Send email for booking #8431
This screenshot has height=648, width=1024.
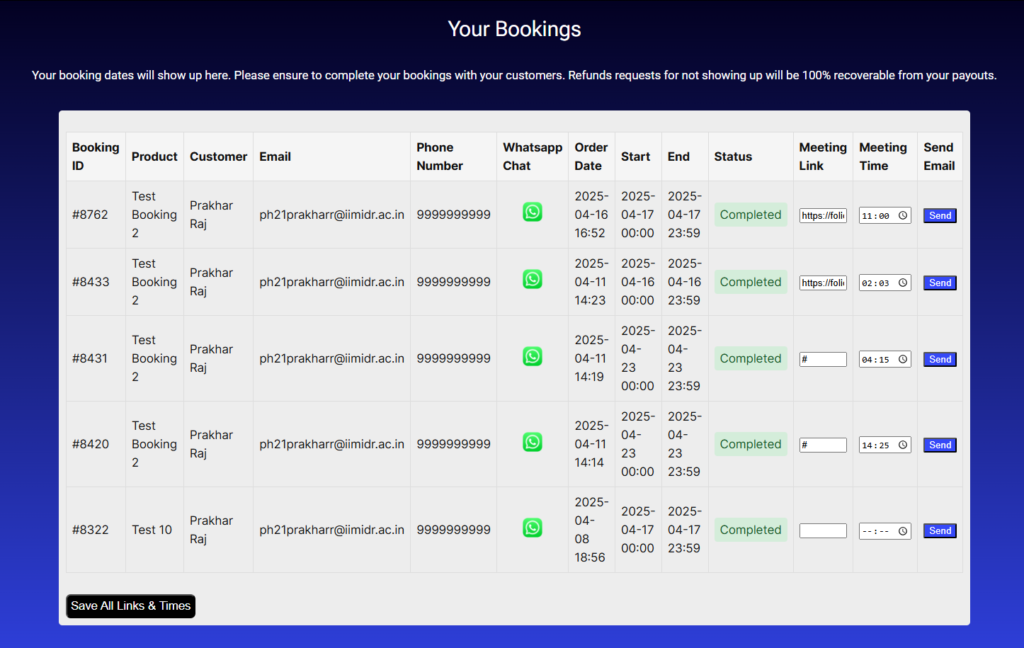(x=940, y=359)
